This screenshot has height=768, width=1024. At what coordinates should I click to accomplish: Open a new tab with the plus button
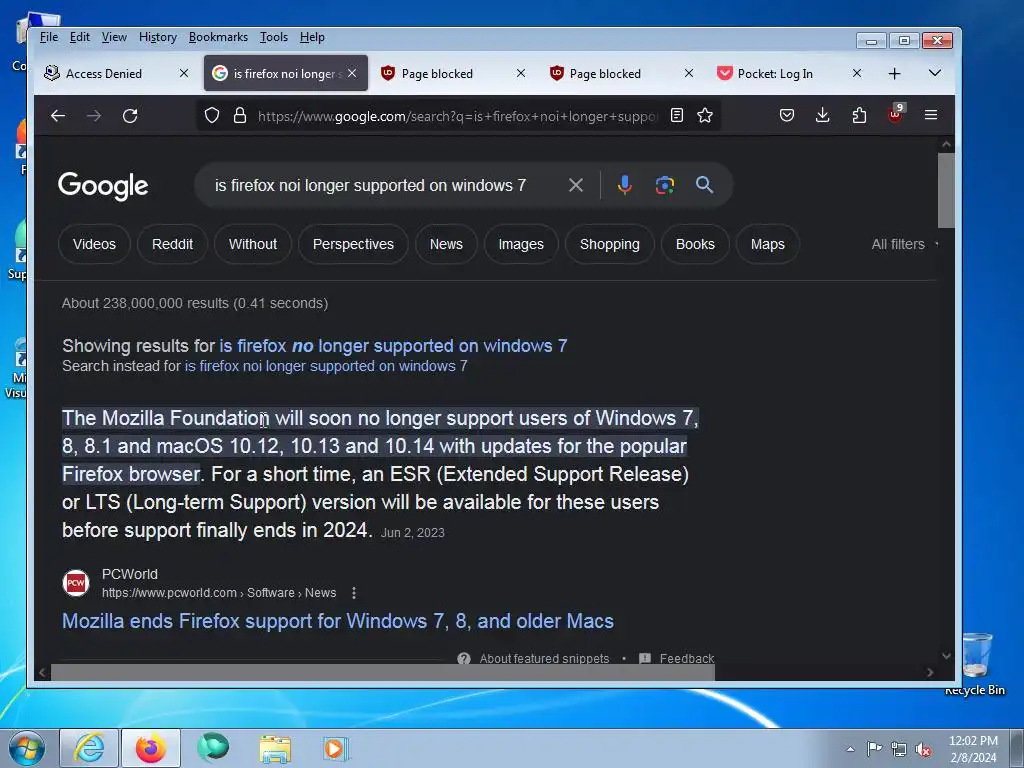(895, 74)
